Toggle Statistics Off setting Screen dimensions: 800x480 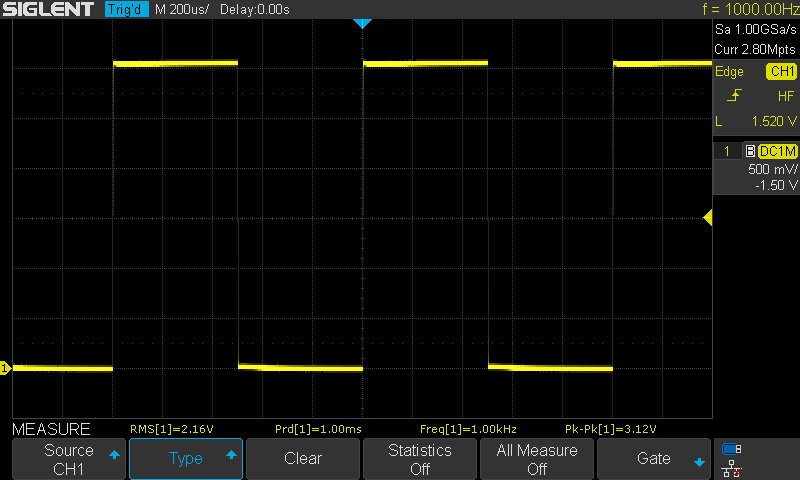tap(419, 459)
